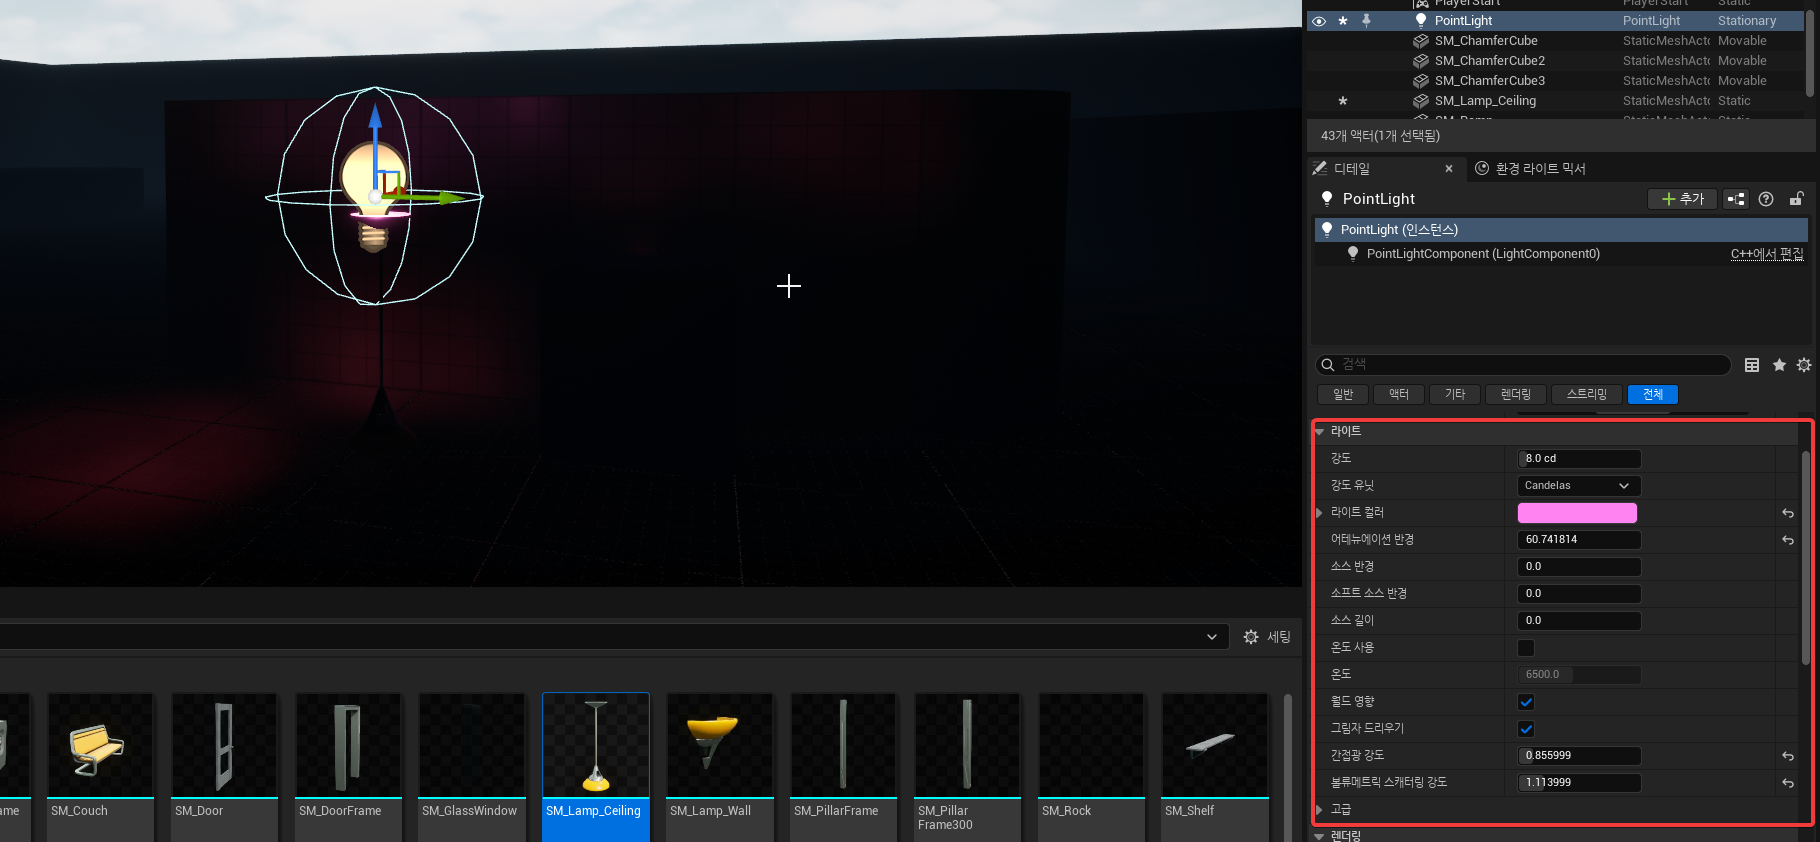This screenshot has width=1820, height=842.
Task: Click the 소스 반경 value field
Action: point(1579,567)
